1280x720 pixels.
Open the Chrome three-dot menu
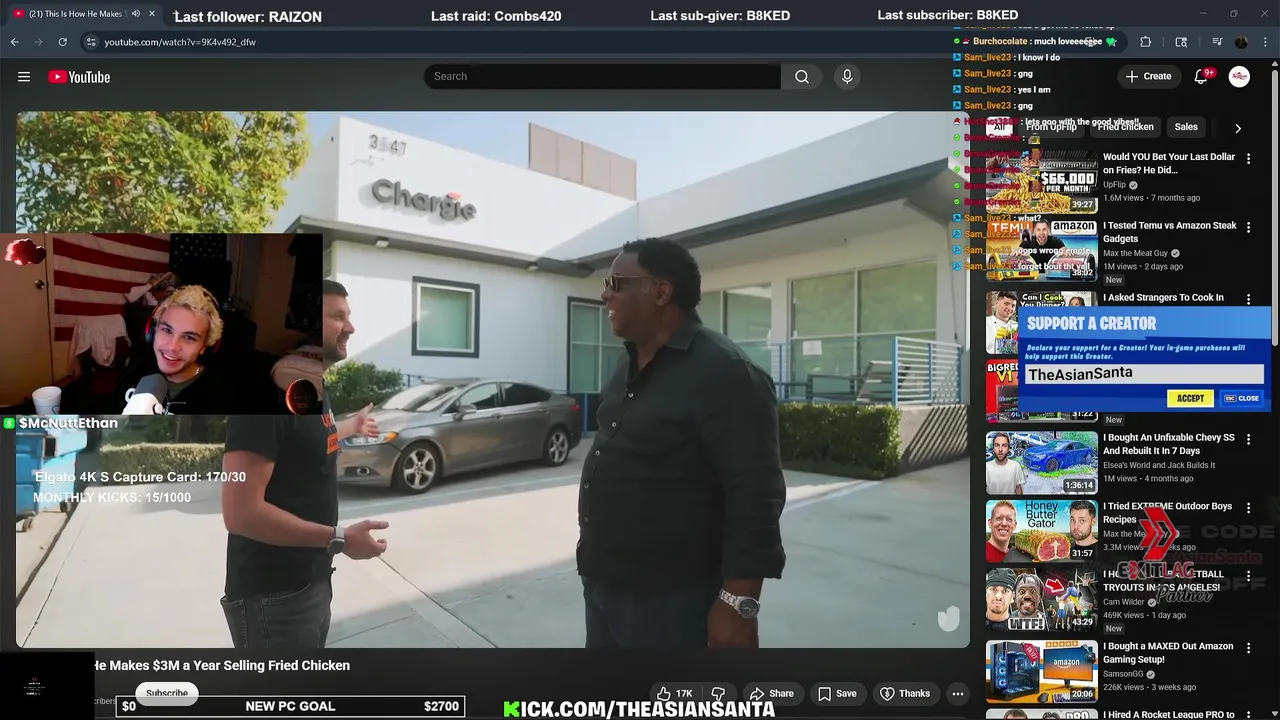tap(1264, 42)
